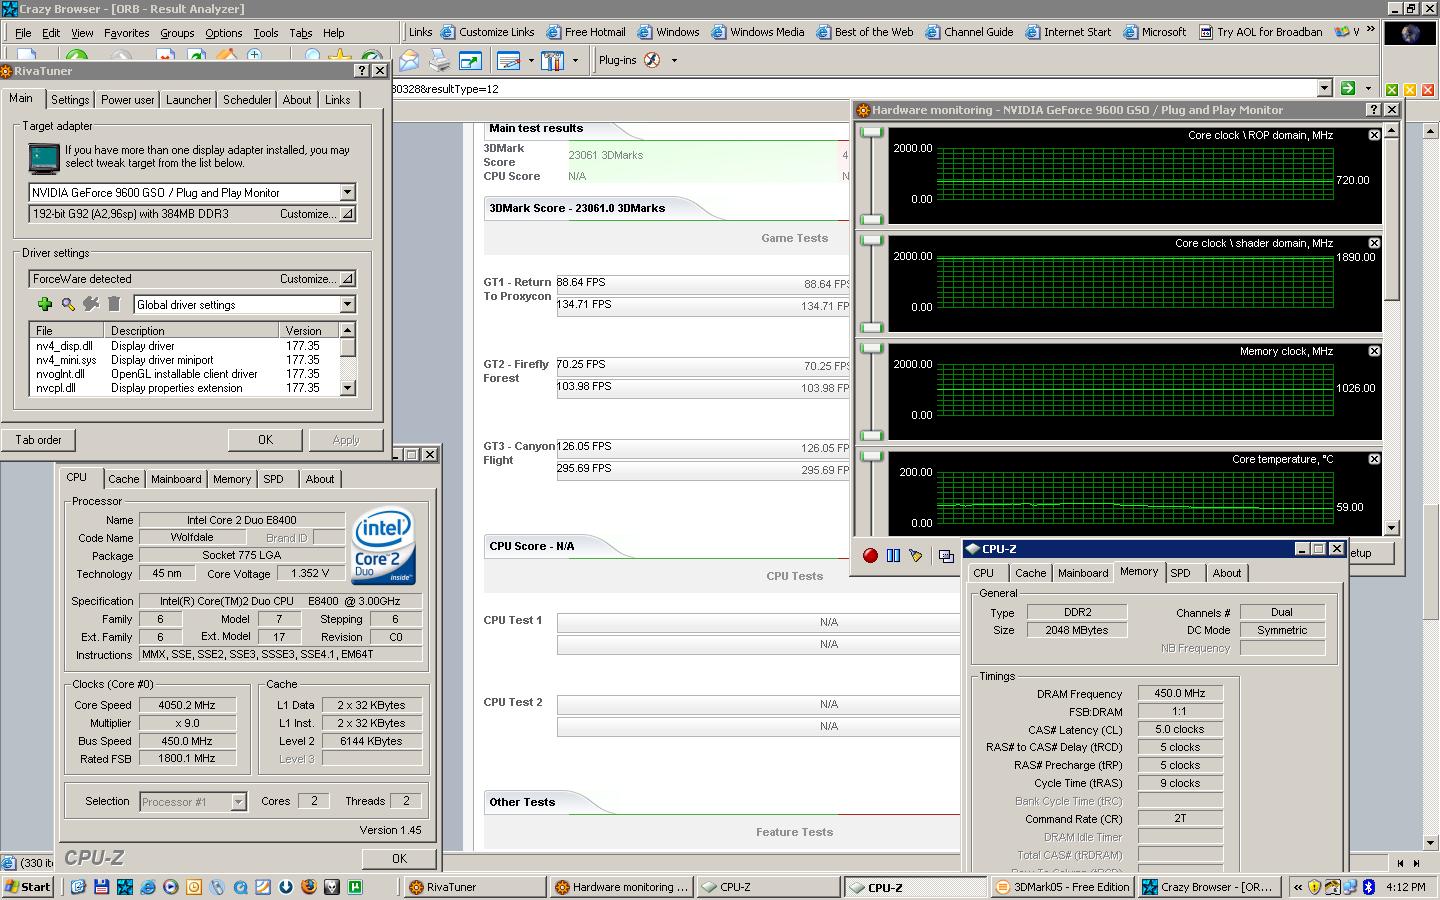
Task: Click the magnifier icon in driver settings
Action: coord(68,304)
